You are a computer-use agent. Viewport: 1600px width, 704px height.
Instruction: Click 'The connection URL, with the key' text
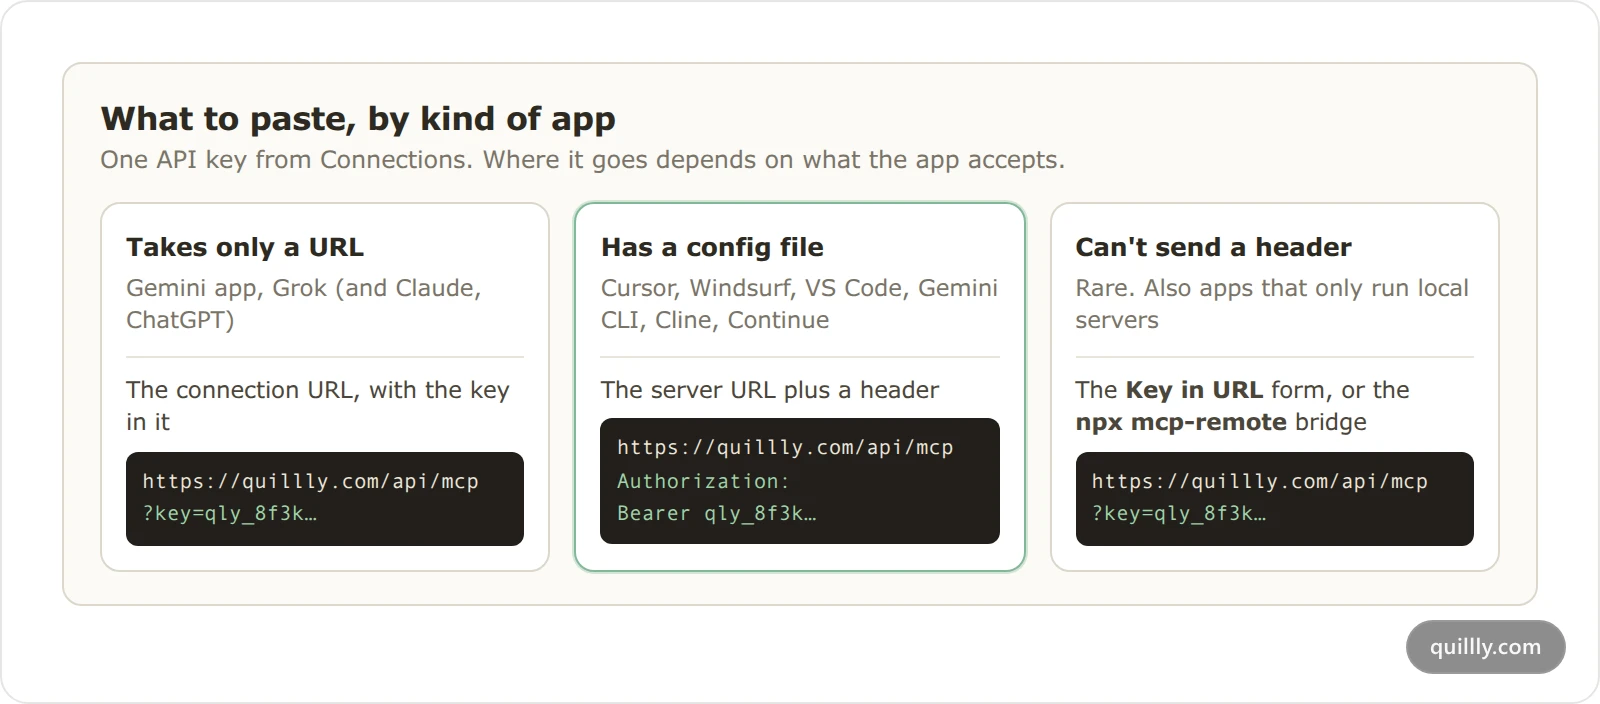(318, 405)
